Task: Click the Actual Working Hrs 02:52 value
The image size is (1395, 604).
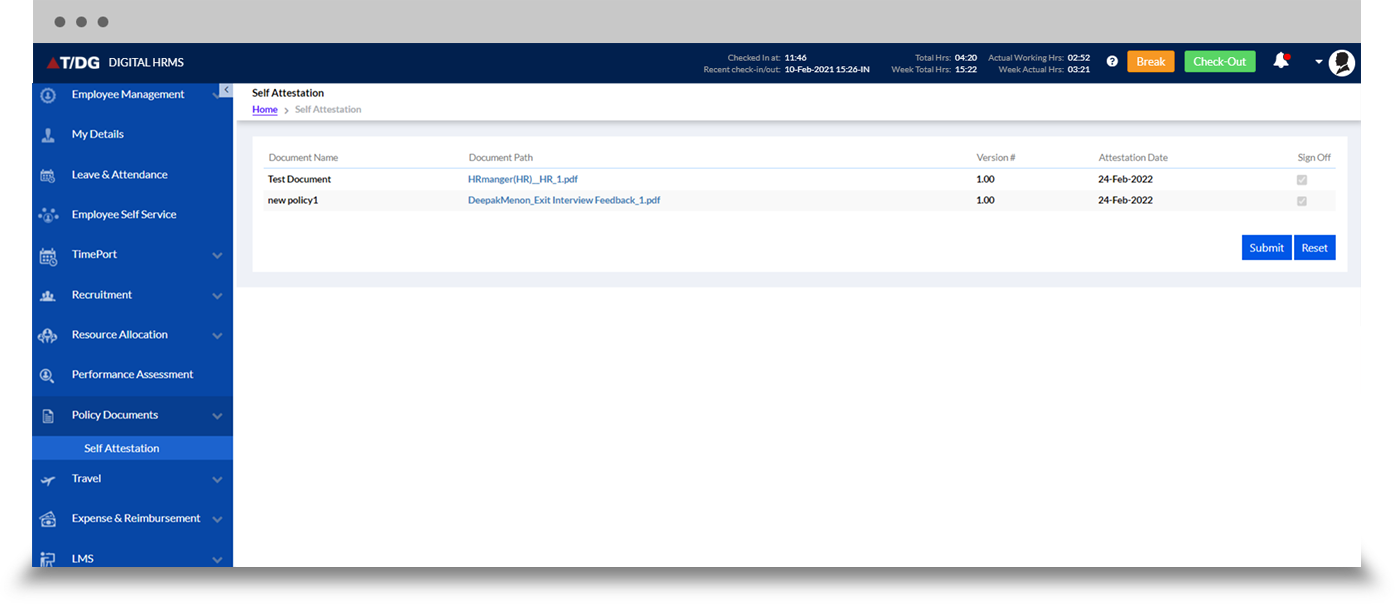Action: tap(1078, 58)
